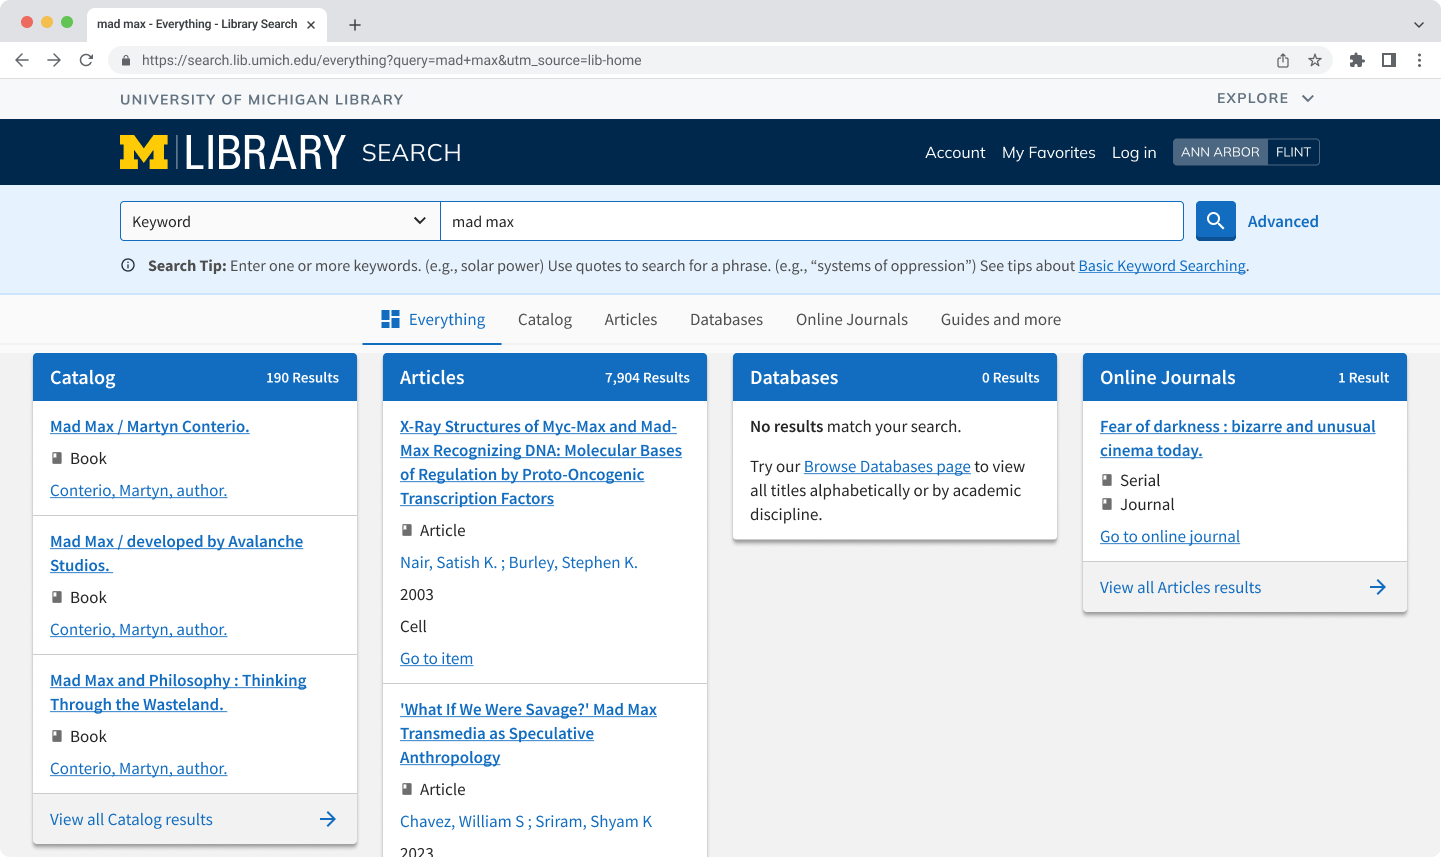This screenshot has width=1441, height=857.
Task: Open a new browser tab with plus
Action: 355,24
